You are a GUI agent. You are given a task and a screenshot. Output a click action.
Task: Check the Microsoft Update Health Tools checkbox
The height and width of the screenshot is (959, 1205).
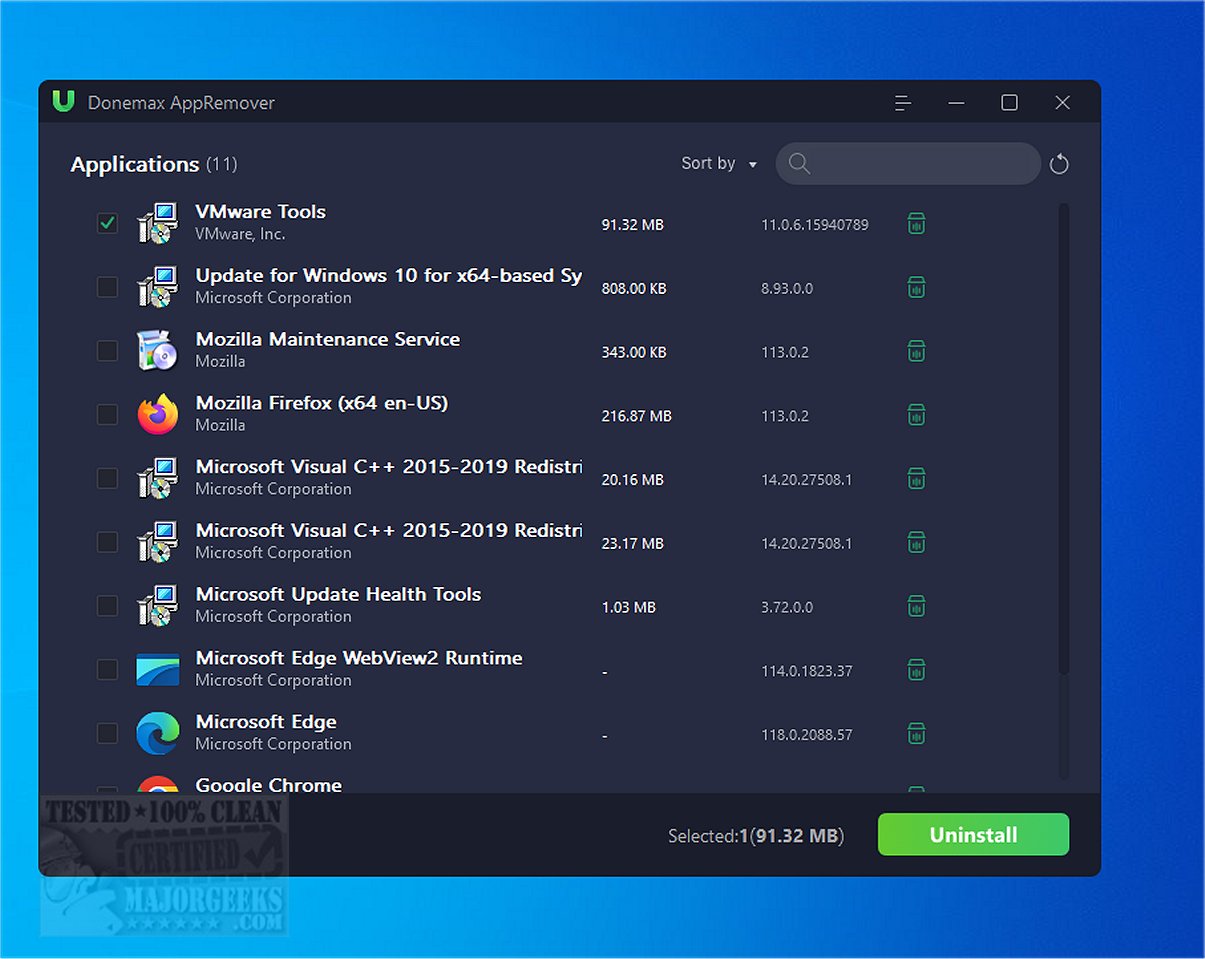(107, 606)
